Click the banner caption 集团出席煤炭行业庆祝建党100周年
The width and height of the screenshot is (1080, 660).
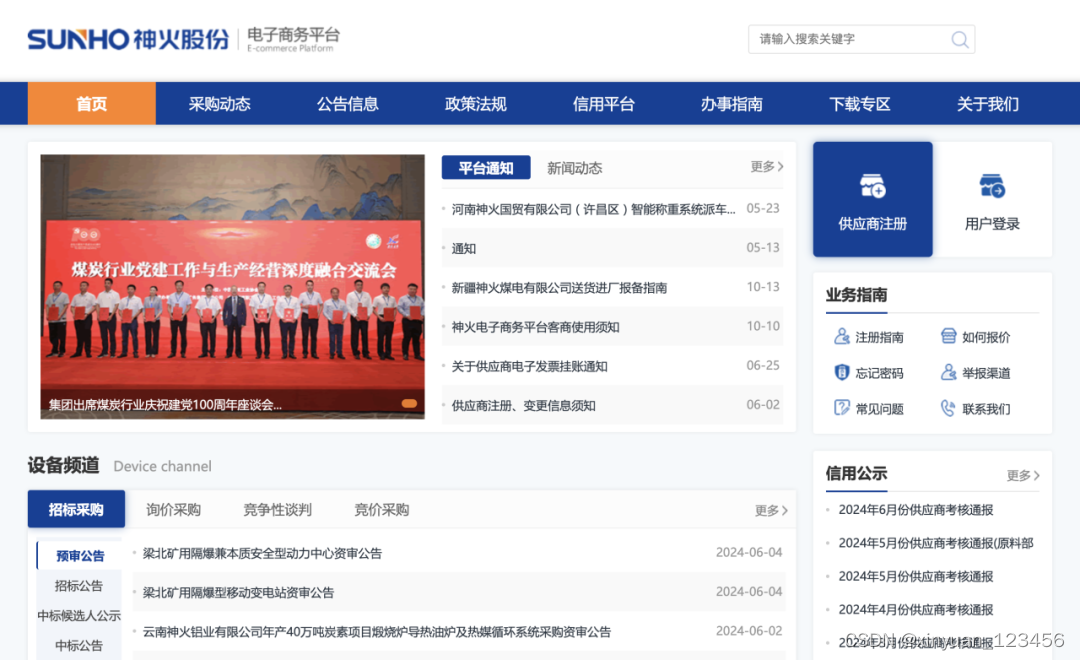[x=165, y=404]
